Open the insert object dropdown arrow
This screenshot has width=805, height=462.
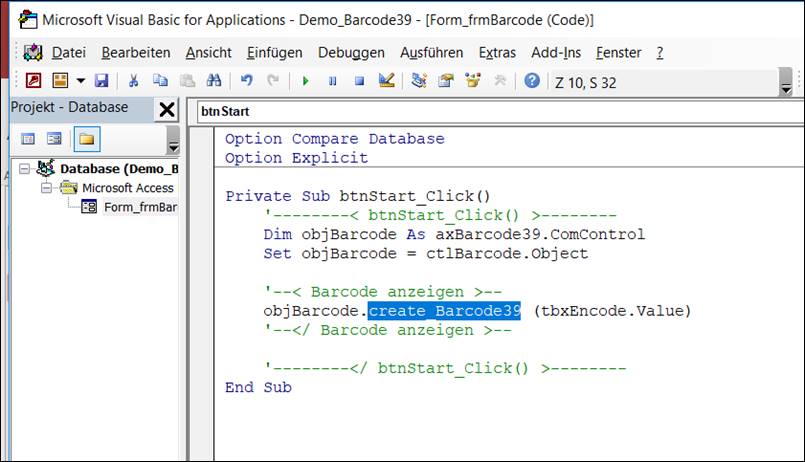(x=81, y=81)
